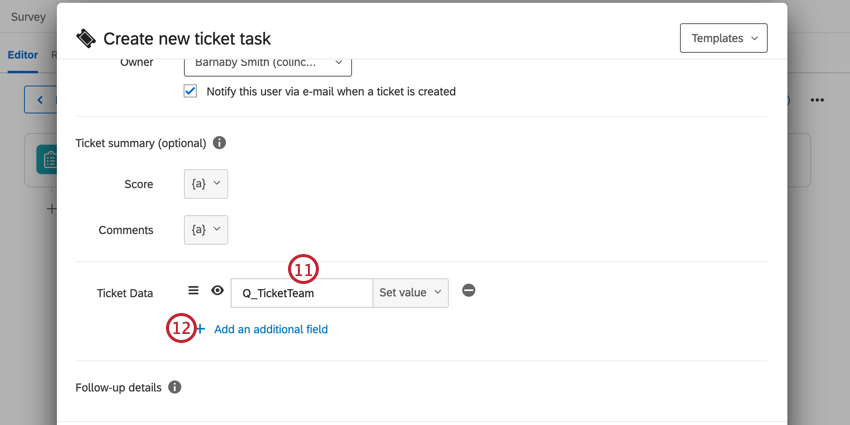Toggle the eye visibility of Q_TicketTeam field
This screenshot has width=850, height=425.
217,291
